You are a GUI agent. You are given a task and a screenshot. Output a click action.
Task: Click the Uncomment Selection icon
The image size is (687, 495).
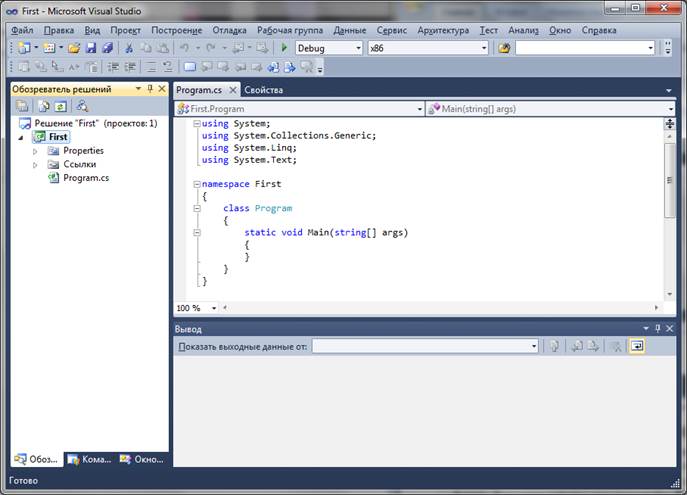click(167, 67)
